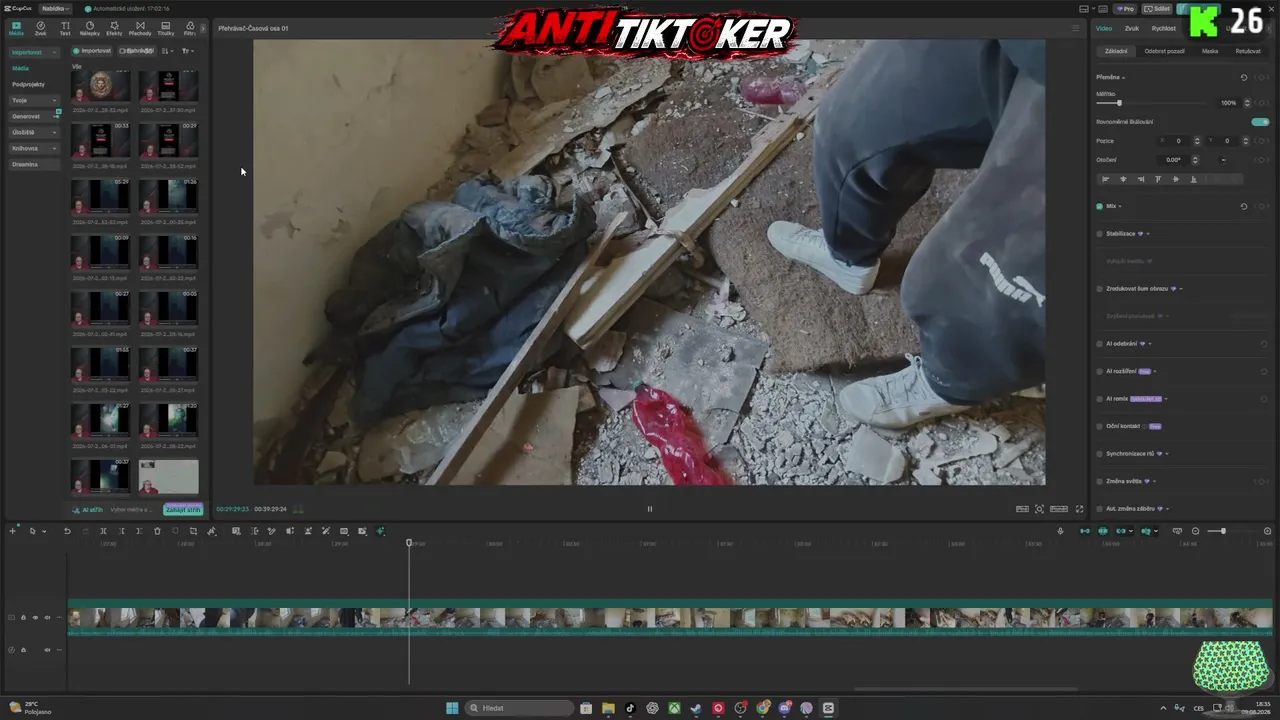Open the Windows Start menu
This screenshot has height=720, width=1280.
coord(452,708)
